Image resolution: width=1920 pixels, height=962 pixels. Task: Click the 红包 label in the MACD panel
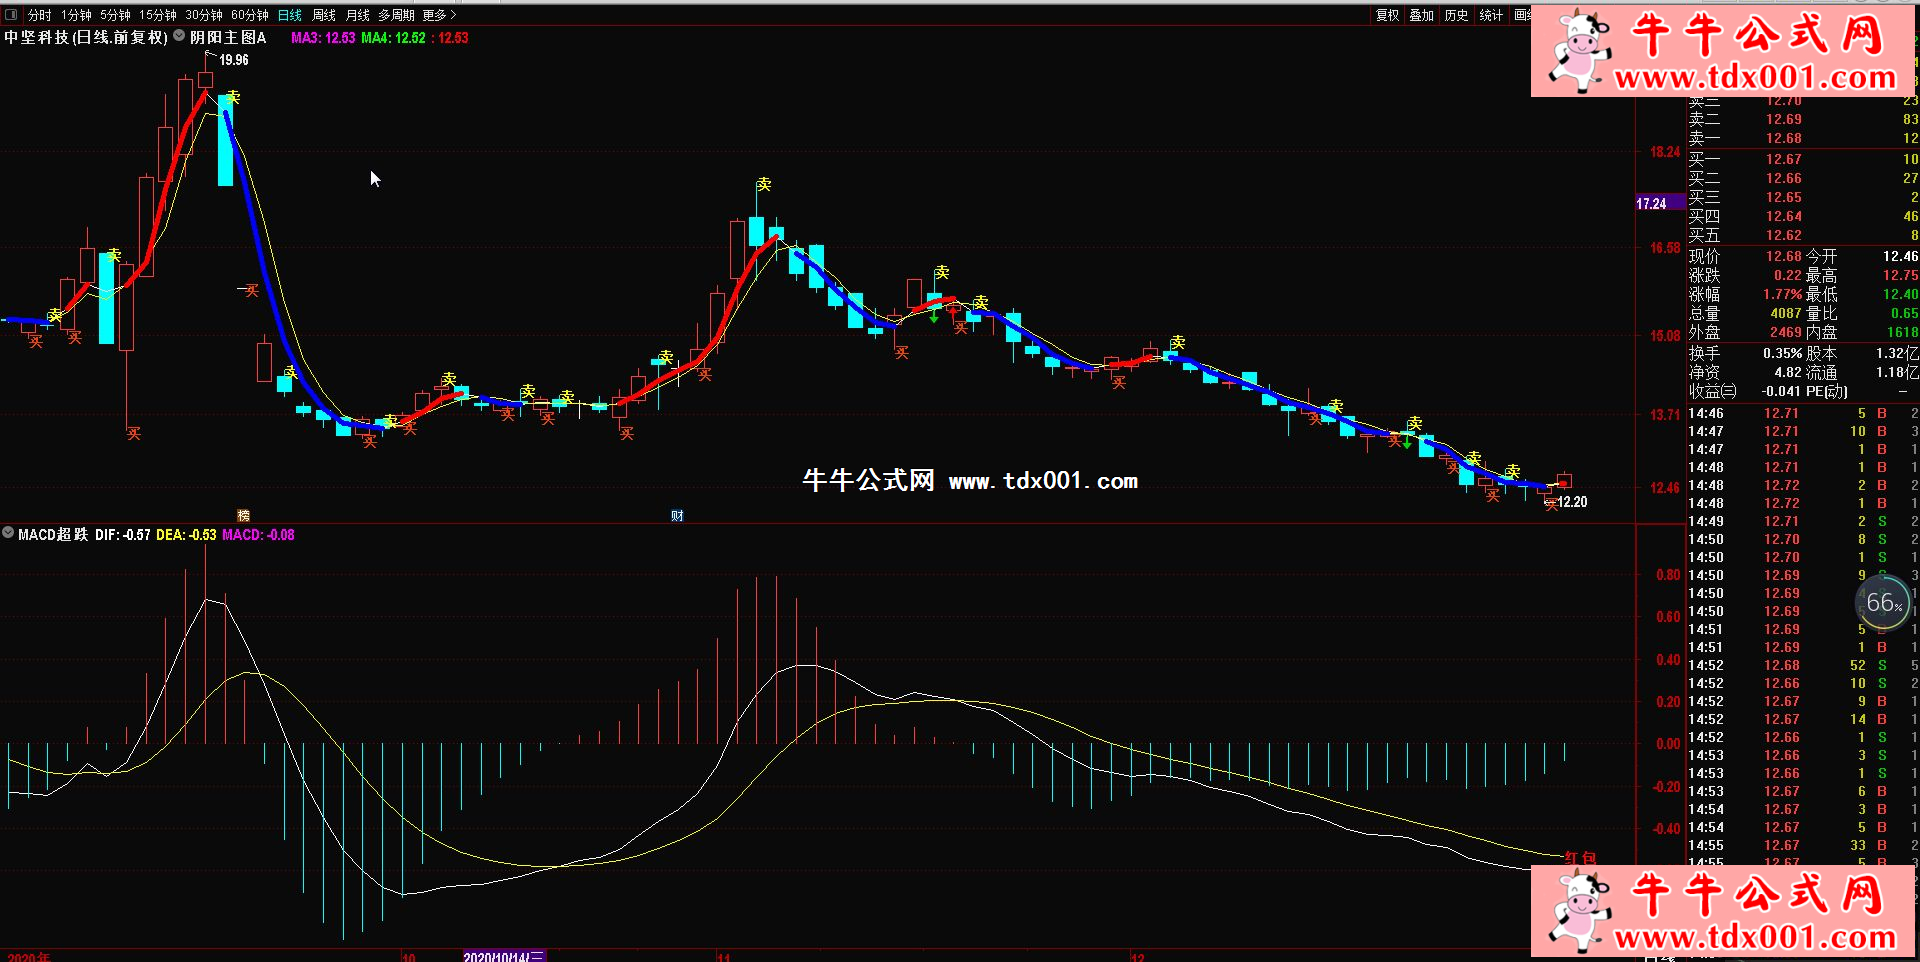tap(1581, 858)
